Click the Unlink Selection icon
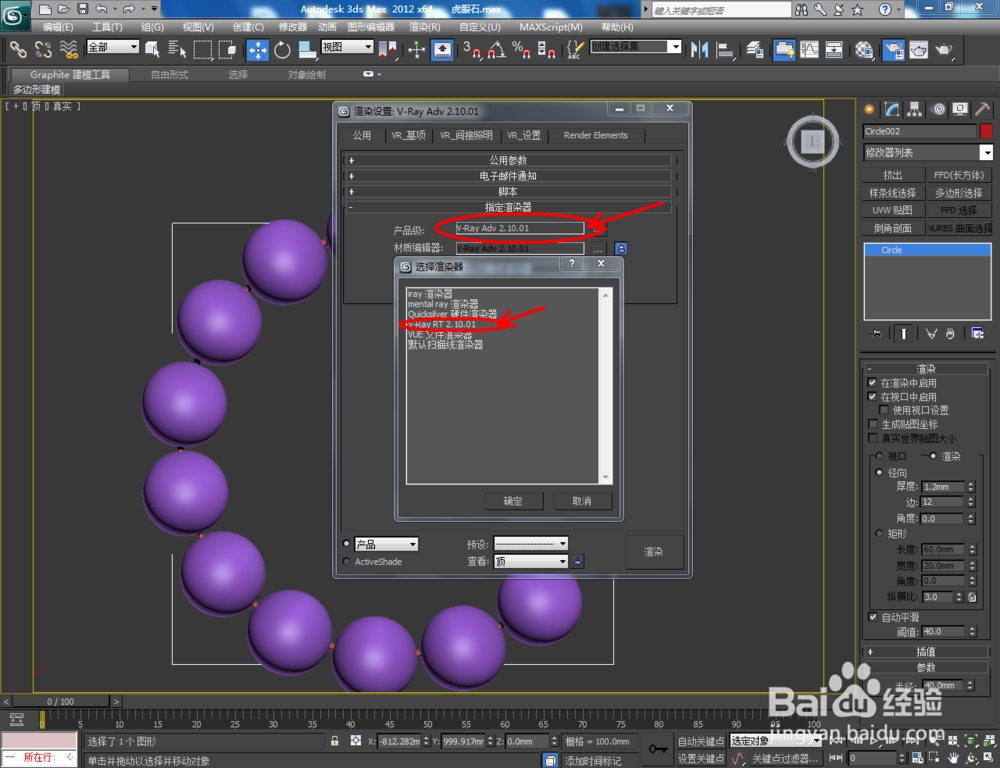This screenshot has width=1000, height=768. pyautogui.click(x=43, y=49)
